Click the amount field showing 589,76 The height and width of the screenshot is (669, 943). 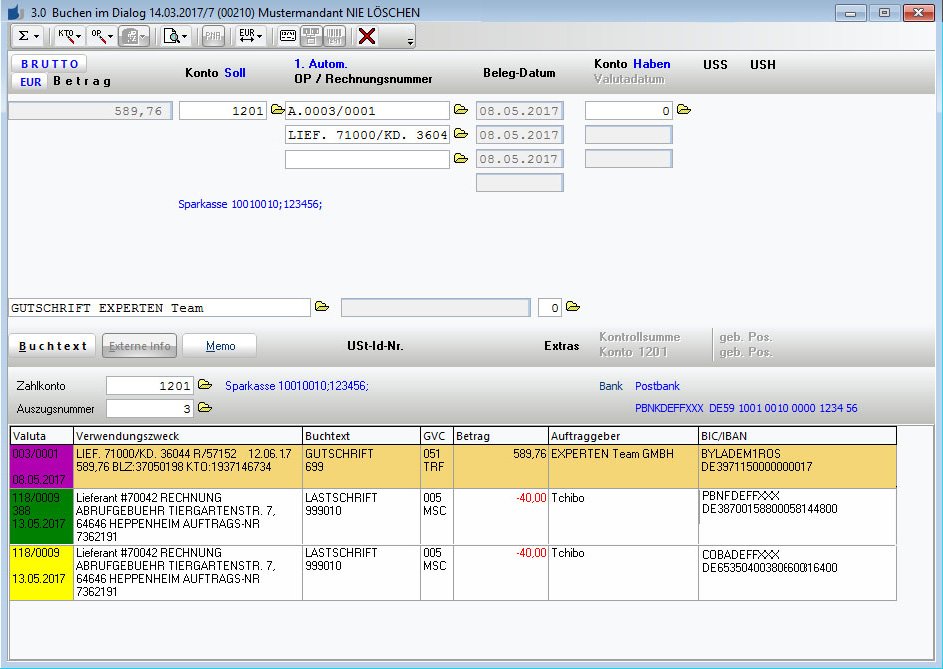coord(90,111)
